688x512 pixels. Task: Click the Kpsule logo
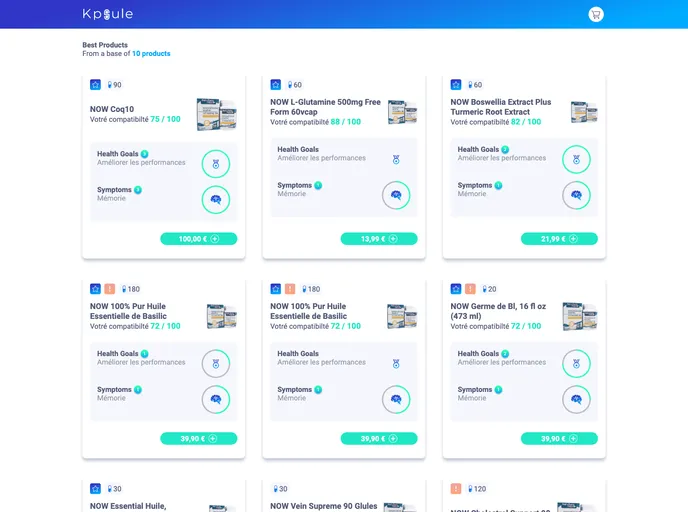coord(107,14)
